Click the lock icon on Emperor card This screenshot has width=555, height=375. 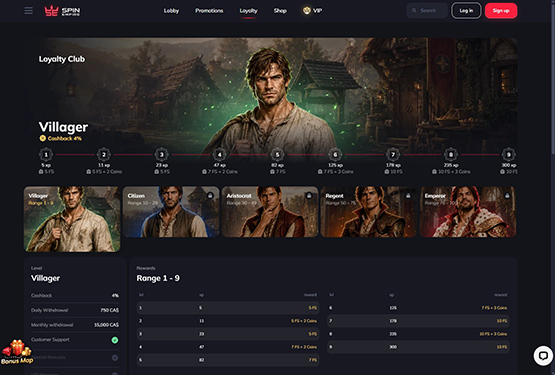(507, 195)
